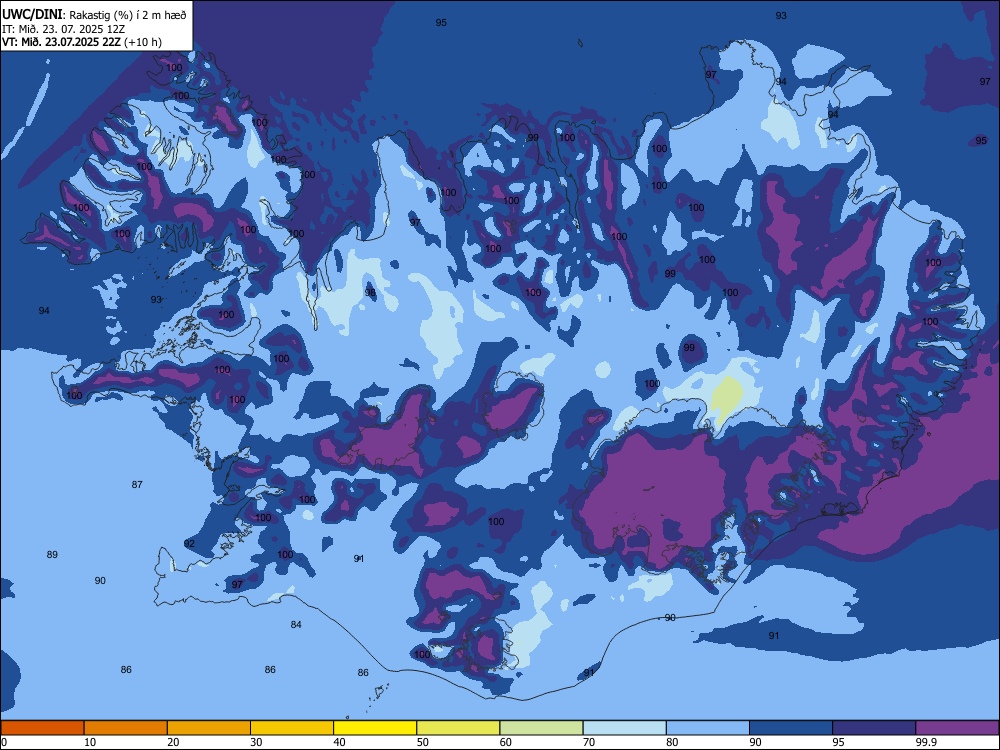This screenshot has width=1000, height=750.
Task: Click the '84' humidity value on the map
Action: [296, 624]
